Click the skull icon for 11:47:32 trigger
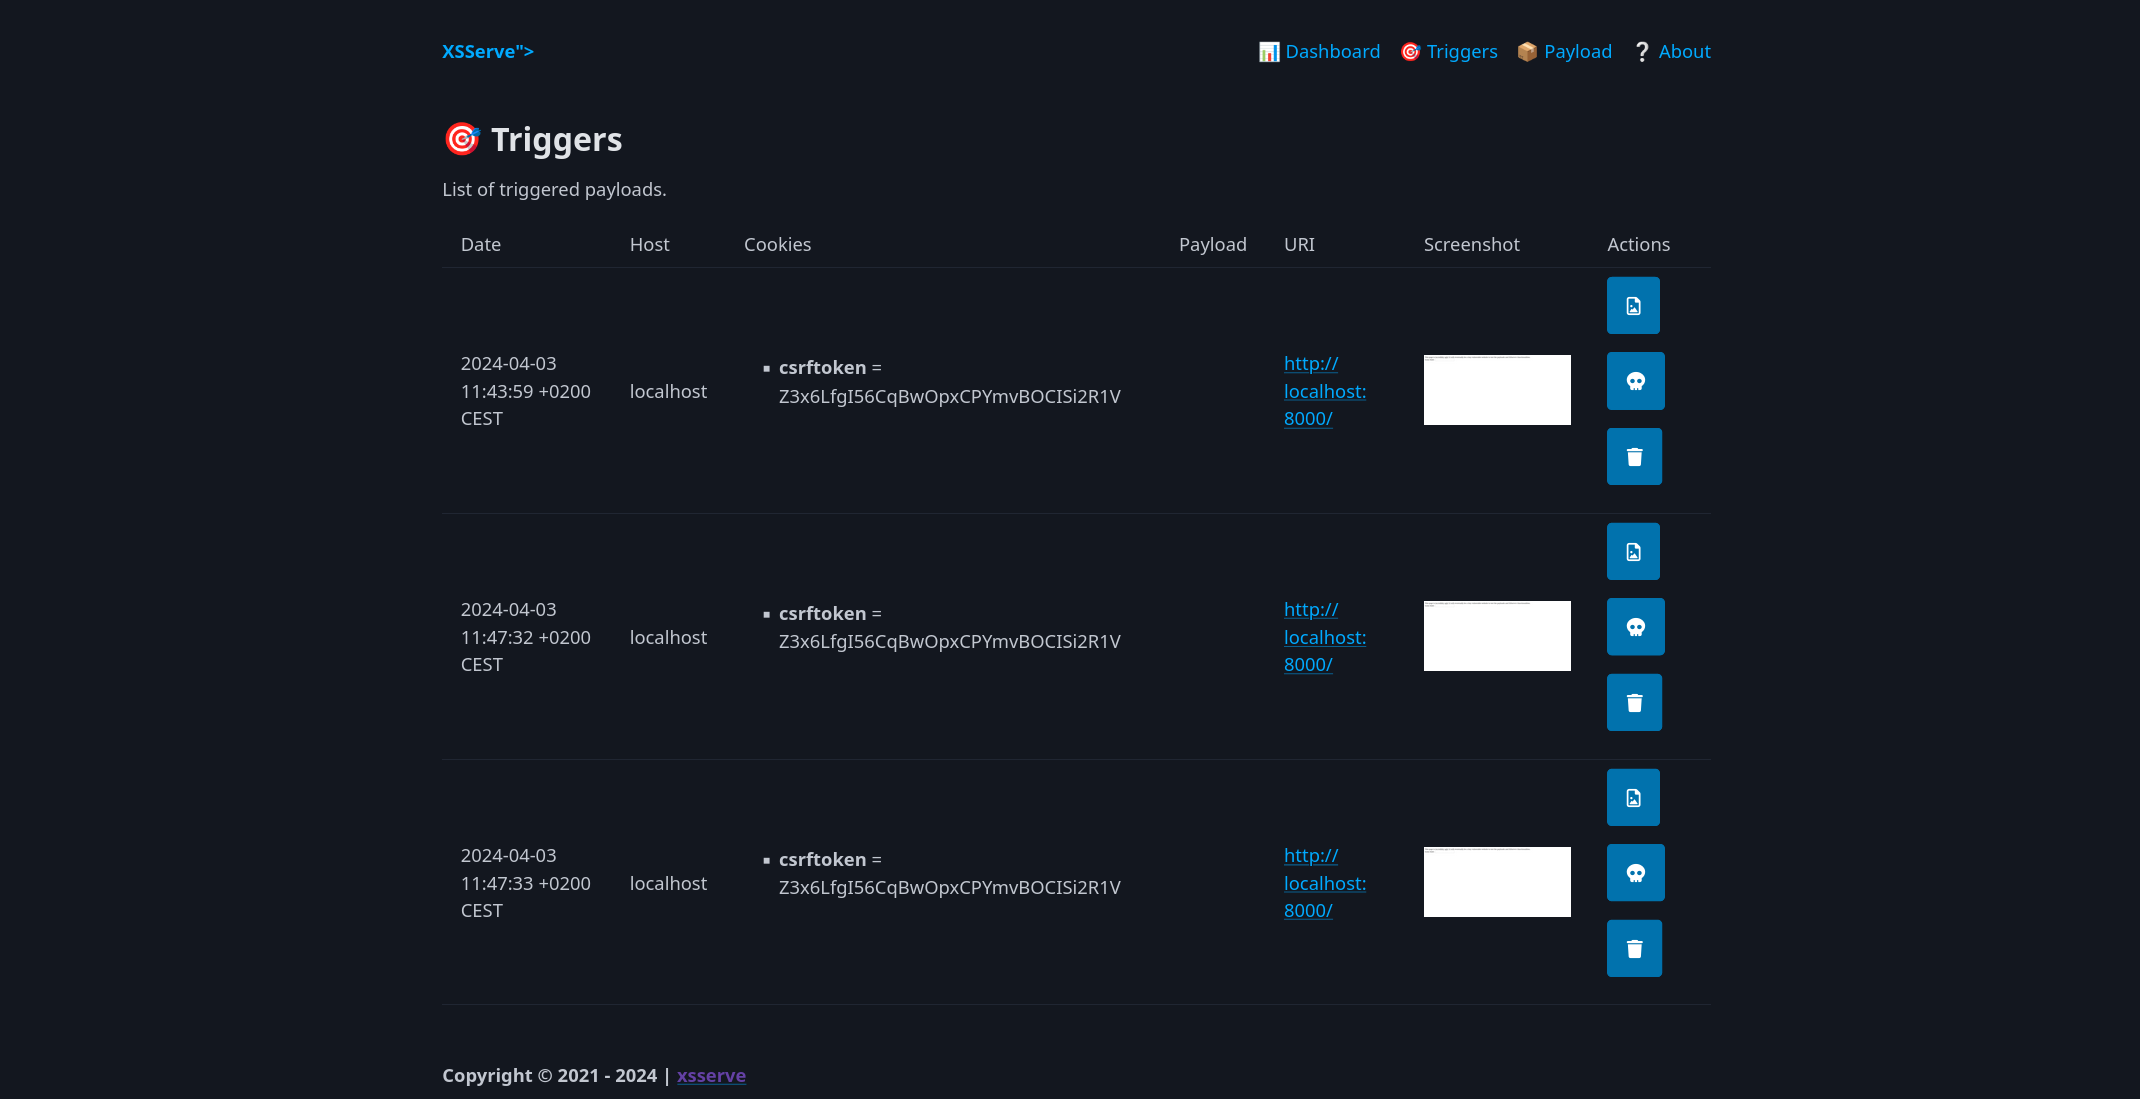Viewport: 2140px width, 1099px height. click(1635, 627)
